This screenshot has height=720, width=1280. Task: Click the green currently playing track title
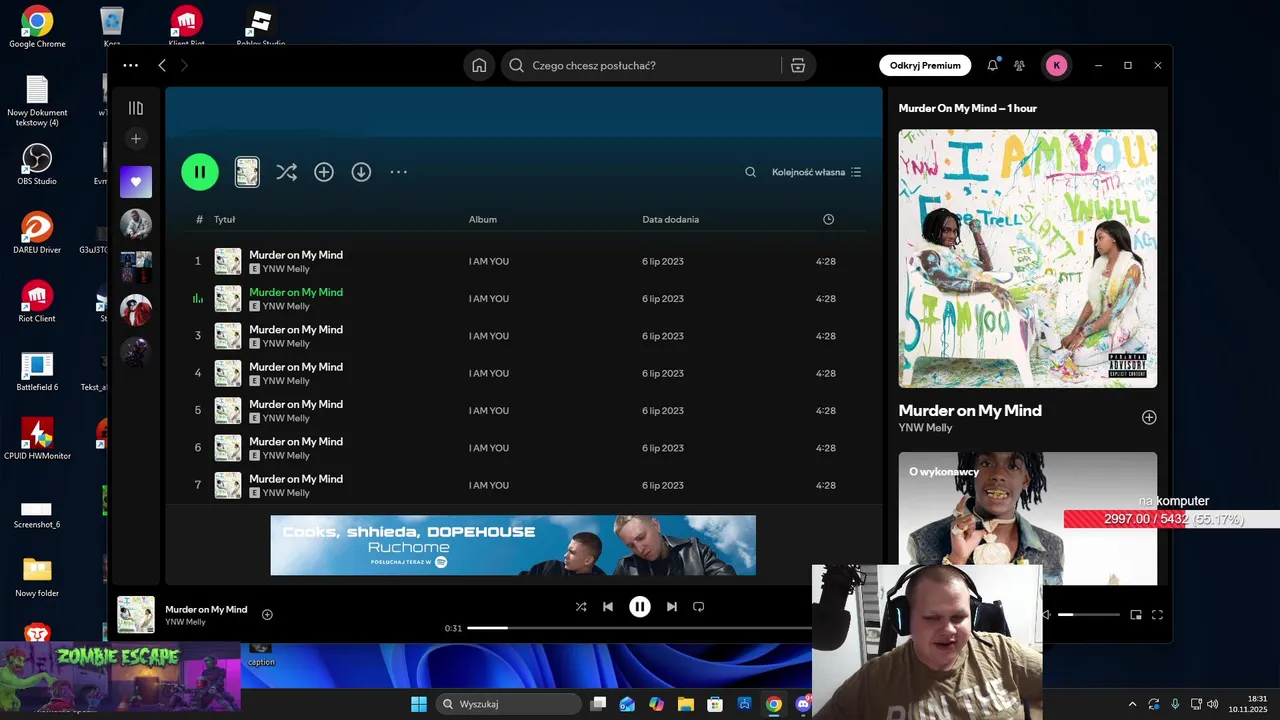pos(296,292)
